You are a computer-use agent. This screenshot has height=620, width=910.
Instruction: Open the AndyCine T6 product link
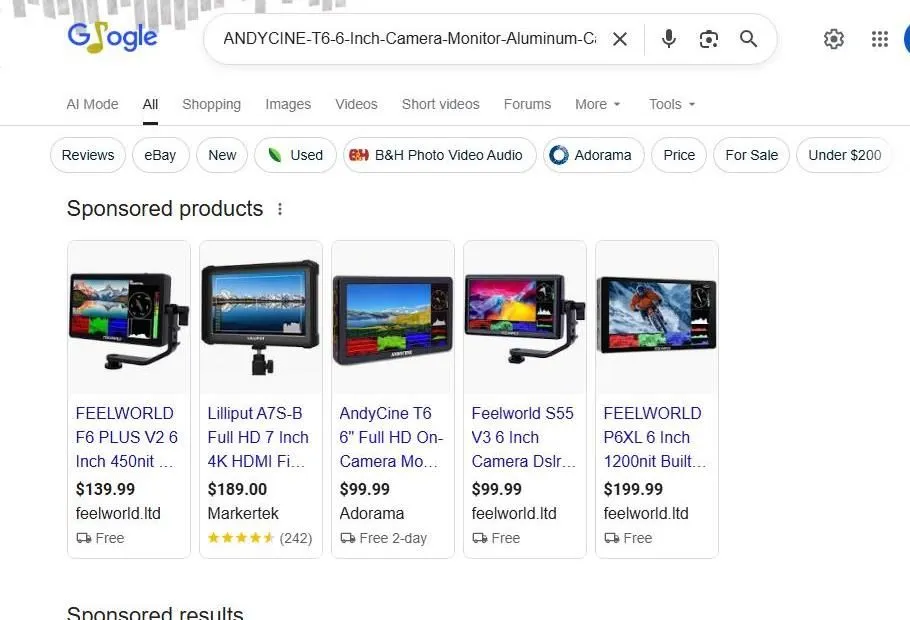(391, 437)
